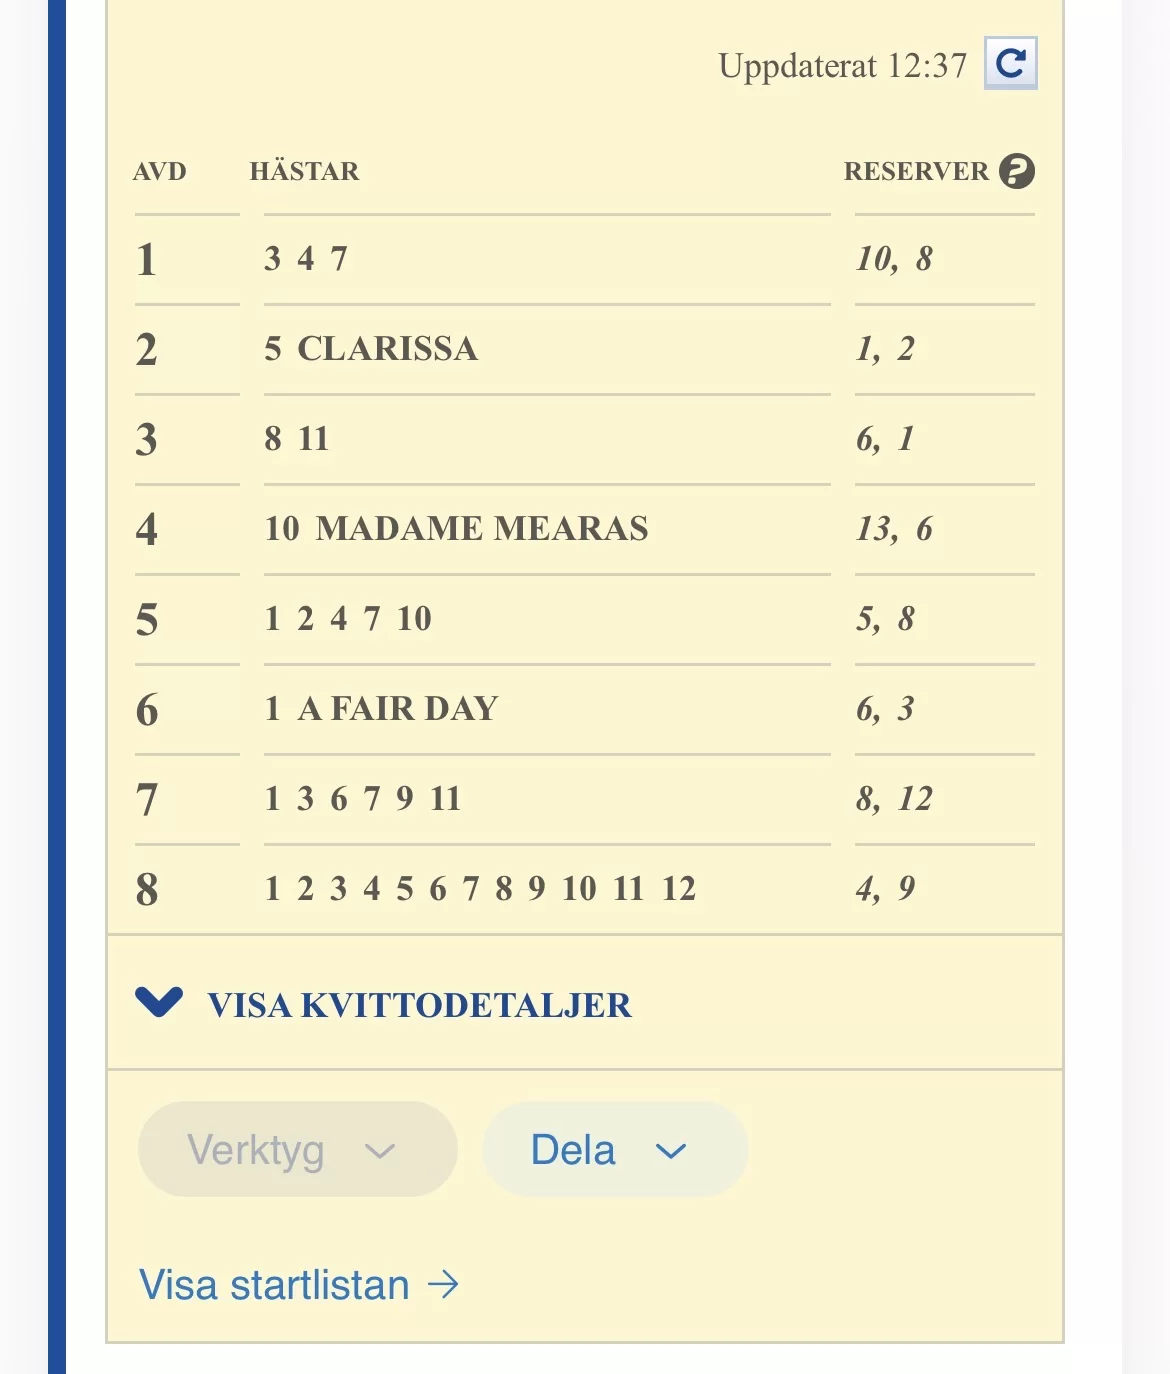Click the RESERVER column header text
This screenshot has height=1374, width=1170.
point(916,171)
